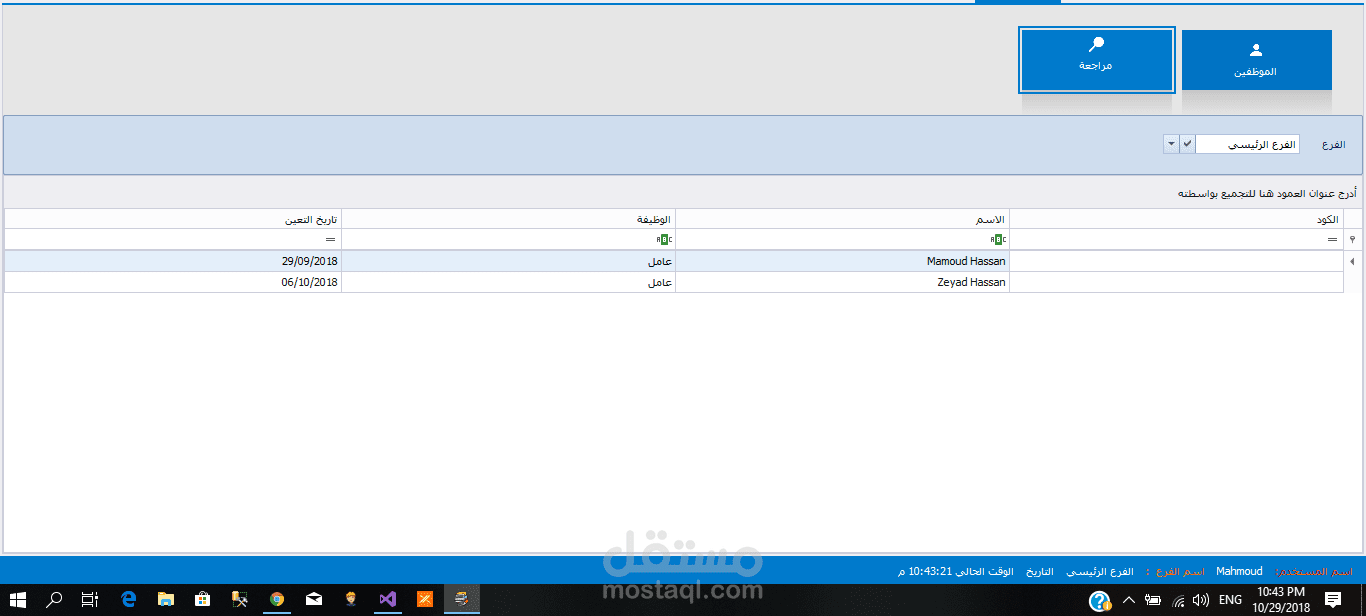Select the Mamoud Hassan row

pos(674,261)
